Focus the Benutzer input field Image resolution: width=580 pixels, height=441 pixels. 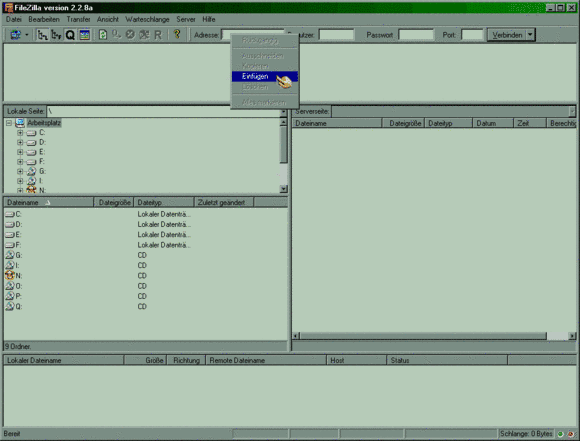coord(336,35)
